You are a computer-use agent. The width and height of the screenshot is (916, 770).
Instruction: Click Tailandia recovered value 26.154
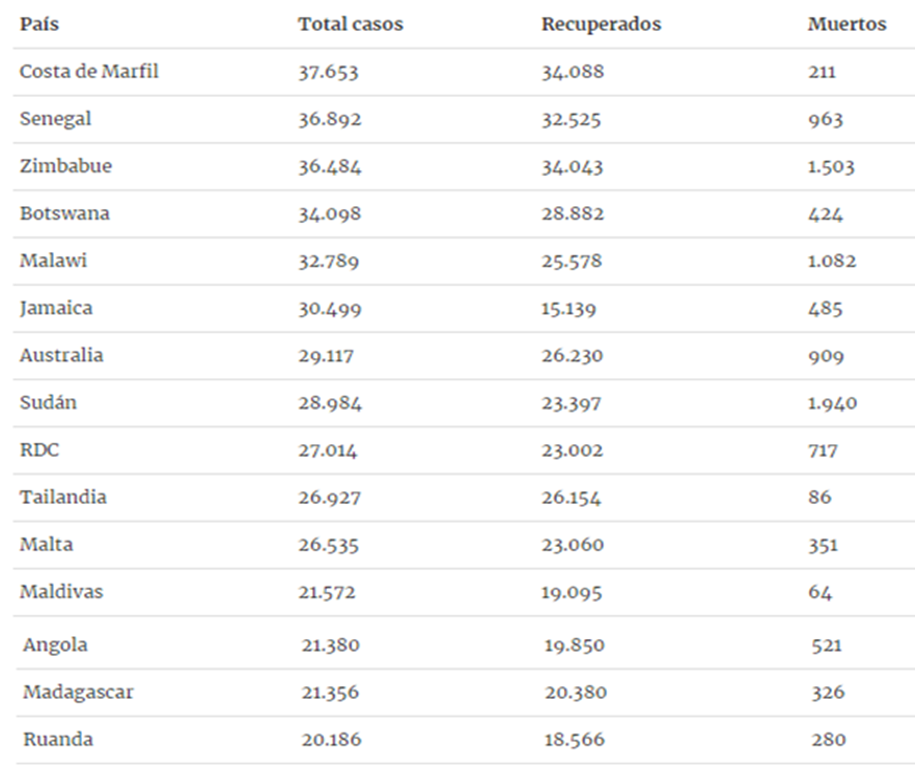pyautogui.click(x=571, y=498)
